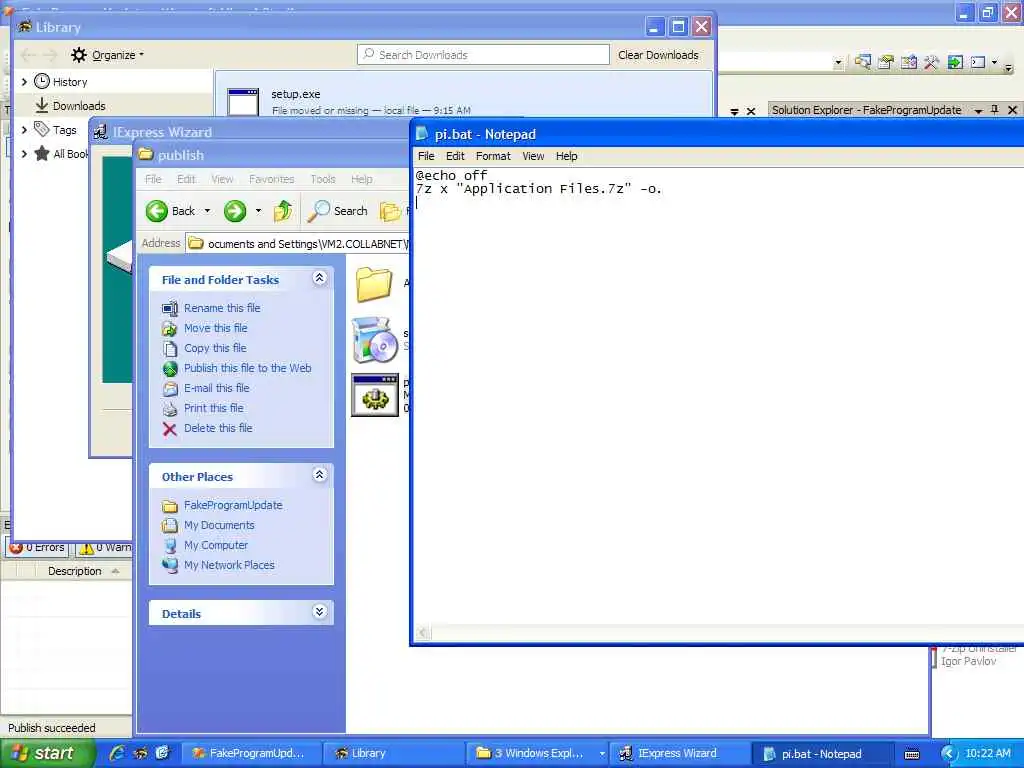This screenshot has height=768, width=1024.
Task: Open Search in the publish window toolbar
Action: tap(338, 211)
